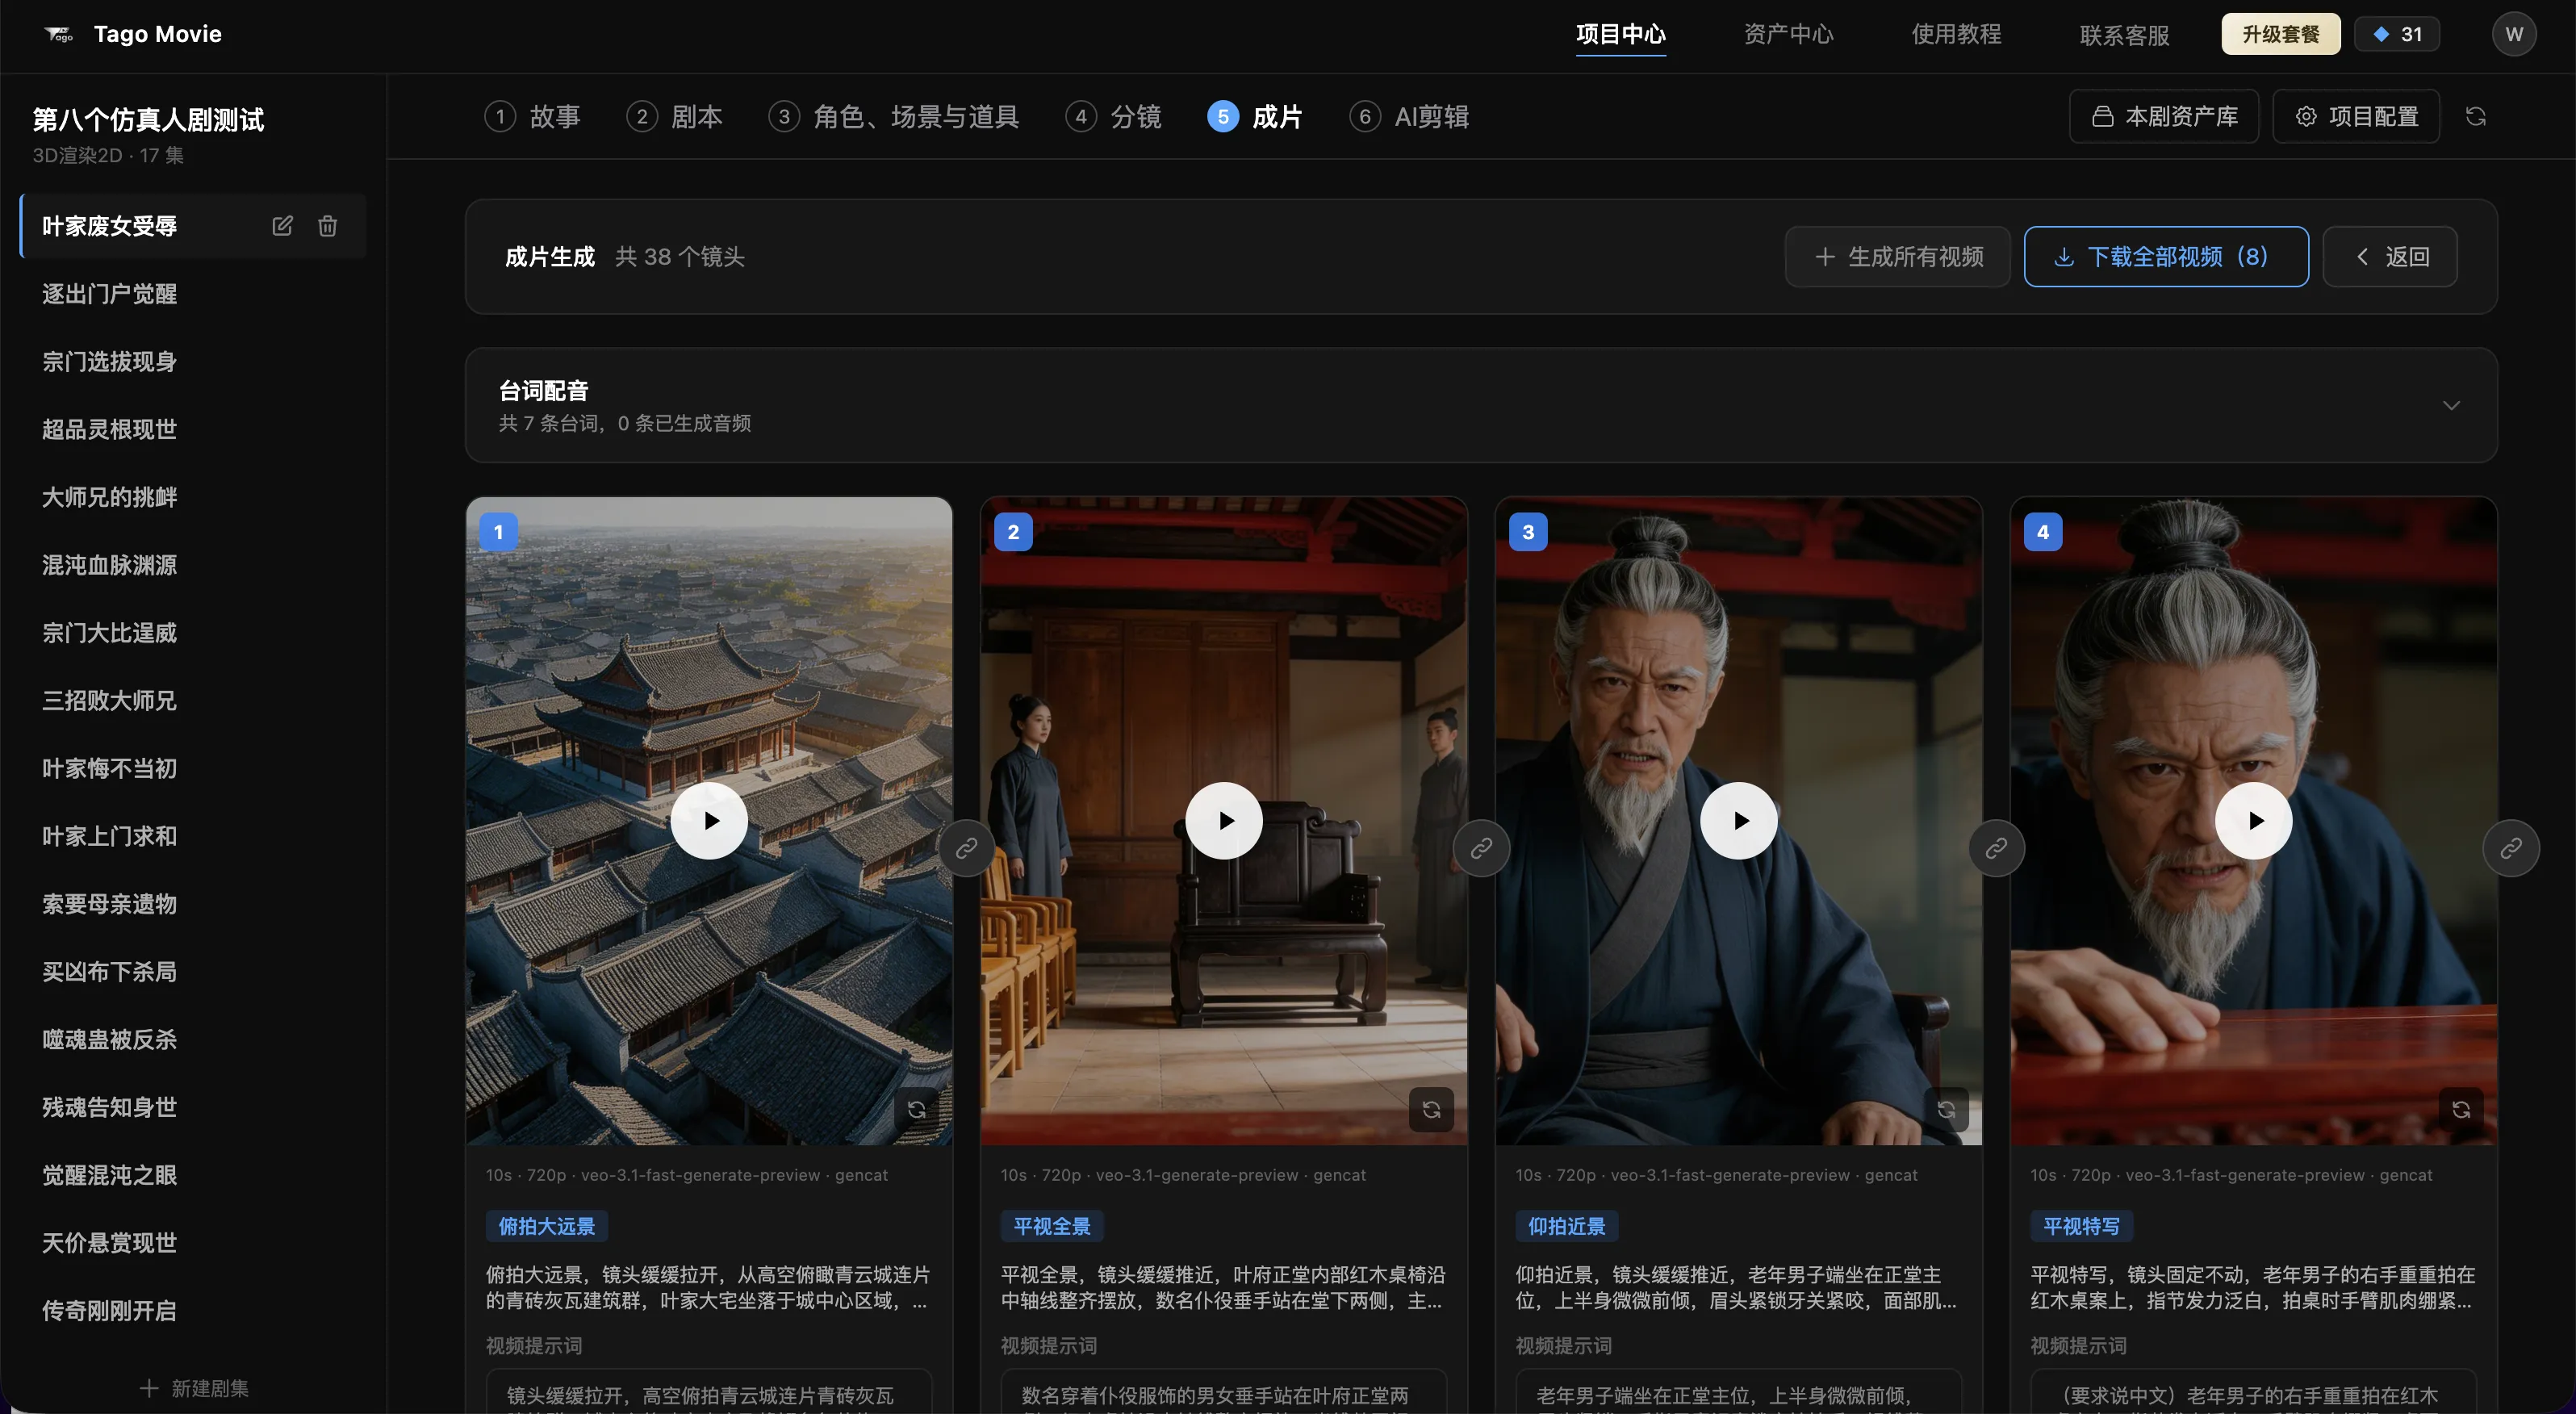Click the refresh icon beside 项目配置
The width and height of the screenshot is (2576, 1414).
[x=2475, y=117]
